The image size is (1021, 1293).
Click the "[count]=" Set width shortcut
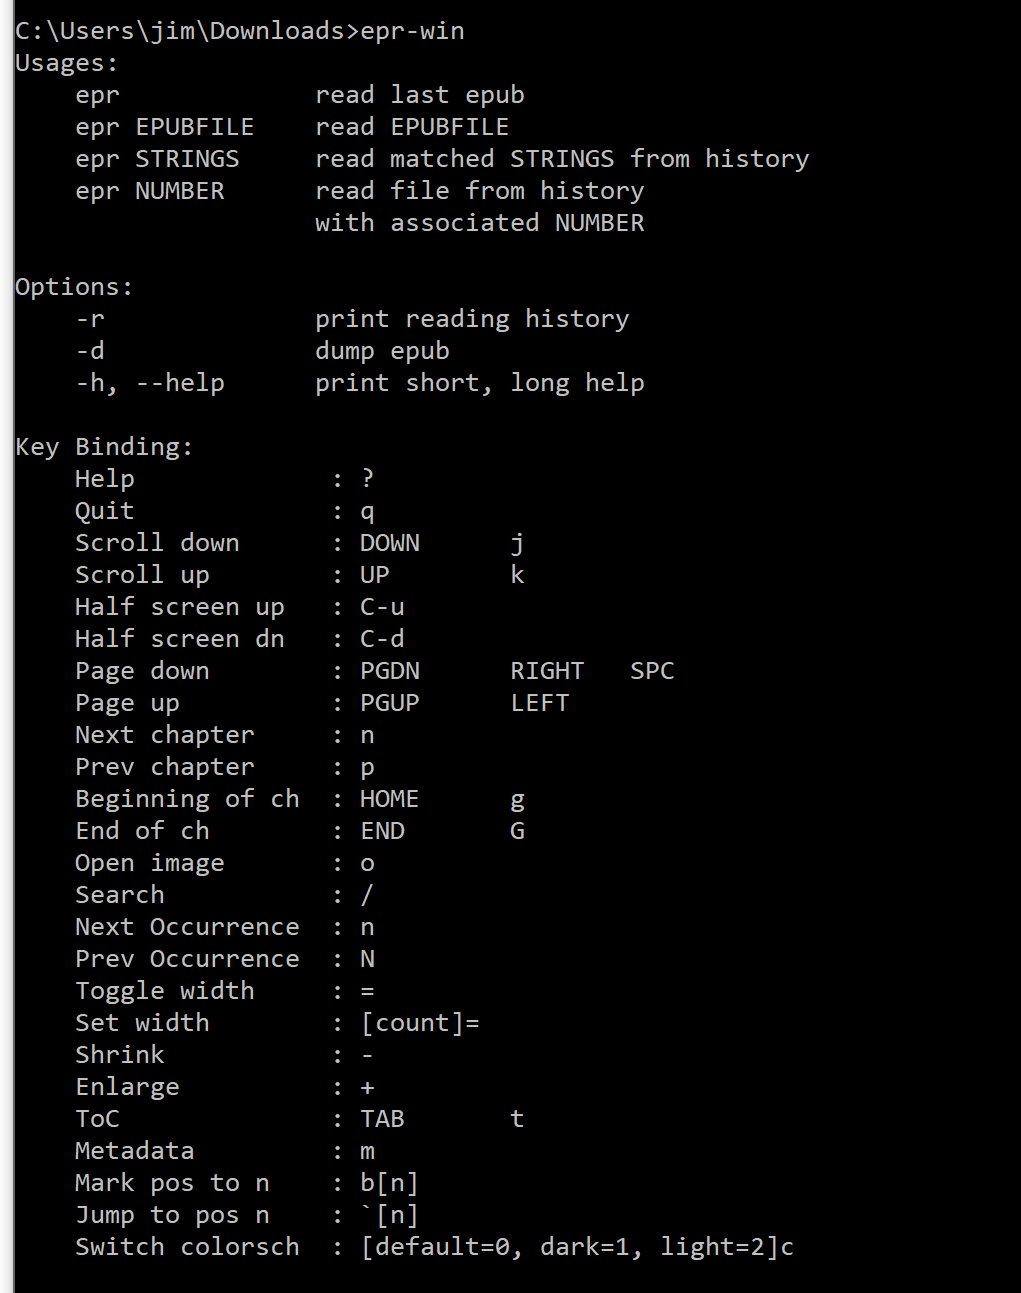point(419,1023)
